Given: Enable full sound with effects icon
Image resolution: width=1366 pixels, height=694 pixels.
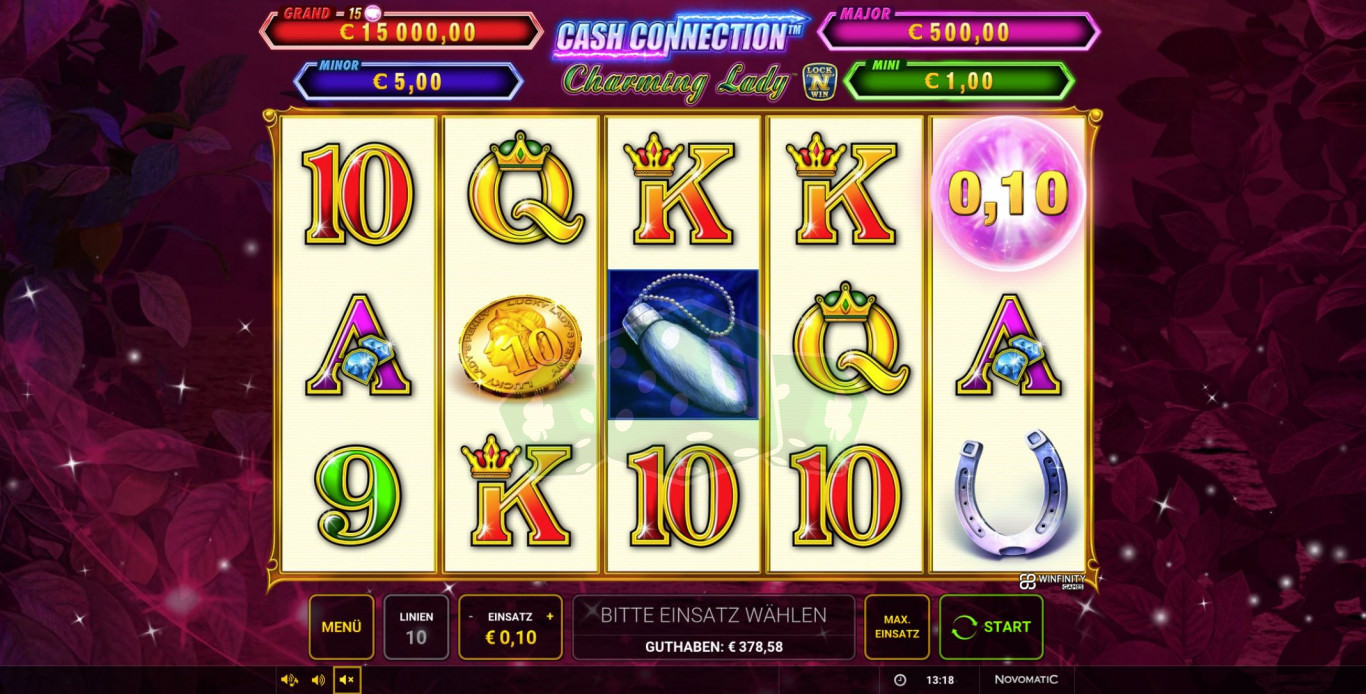Looking at the screenshot, I should coord(290,680).
